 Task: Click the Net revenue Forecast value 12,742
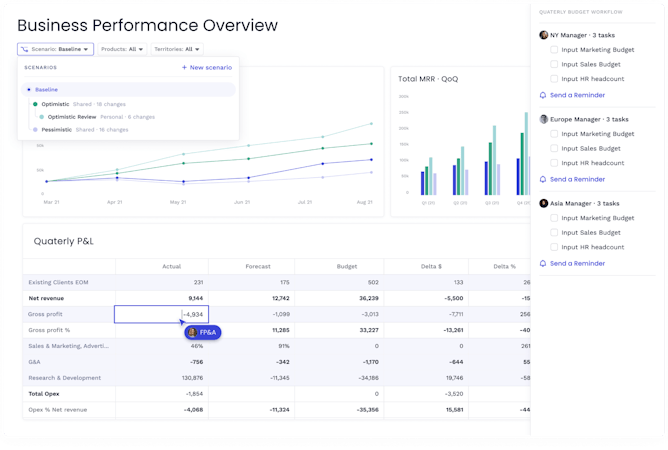281,298
